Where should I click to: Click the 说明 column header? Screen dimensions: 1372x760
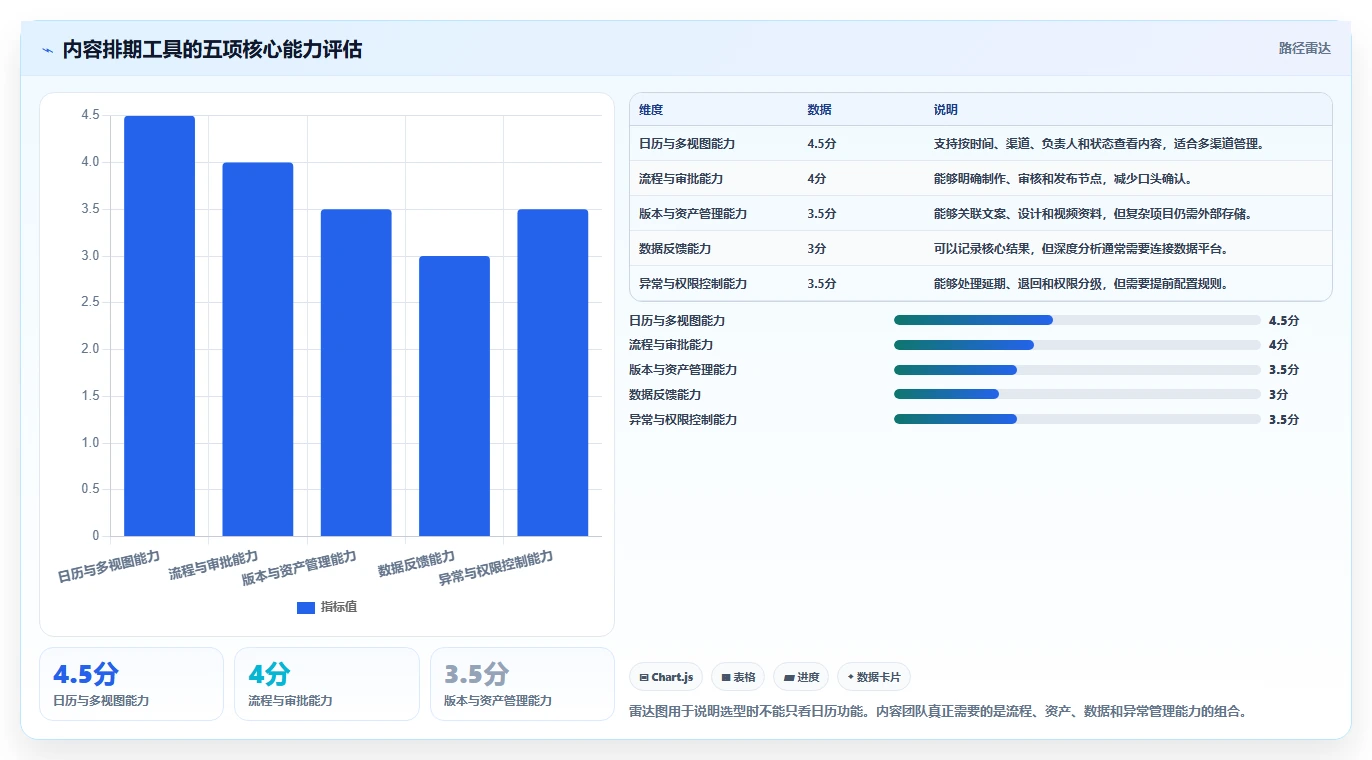point(946,110)
